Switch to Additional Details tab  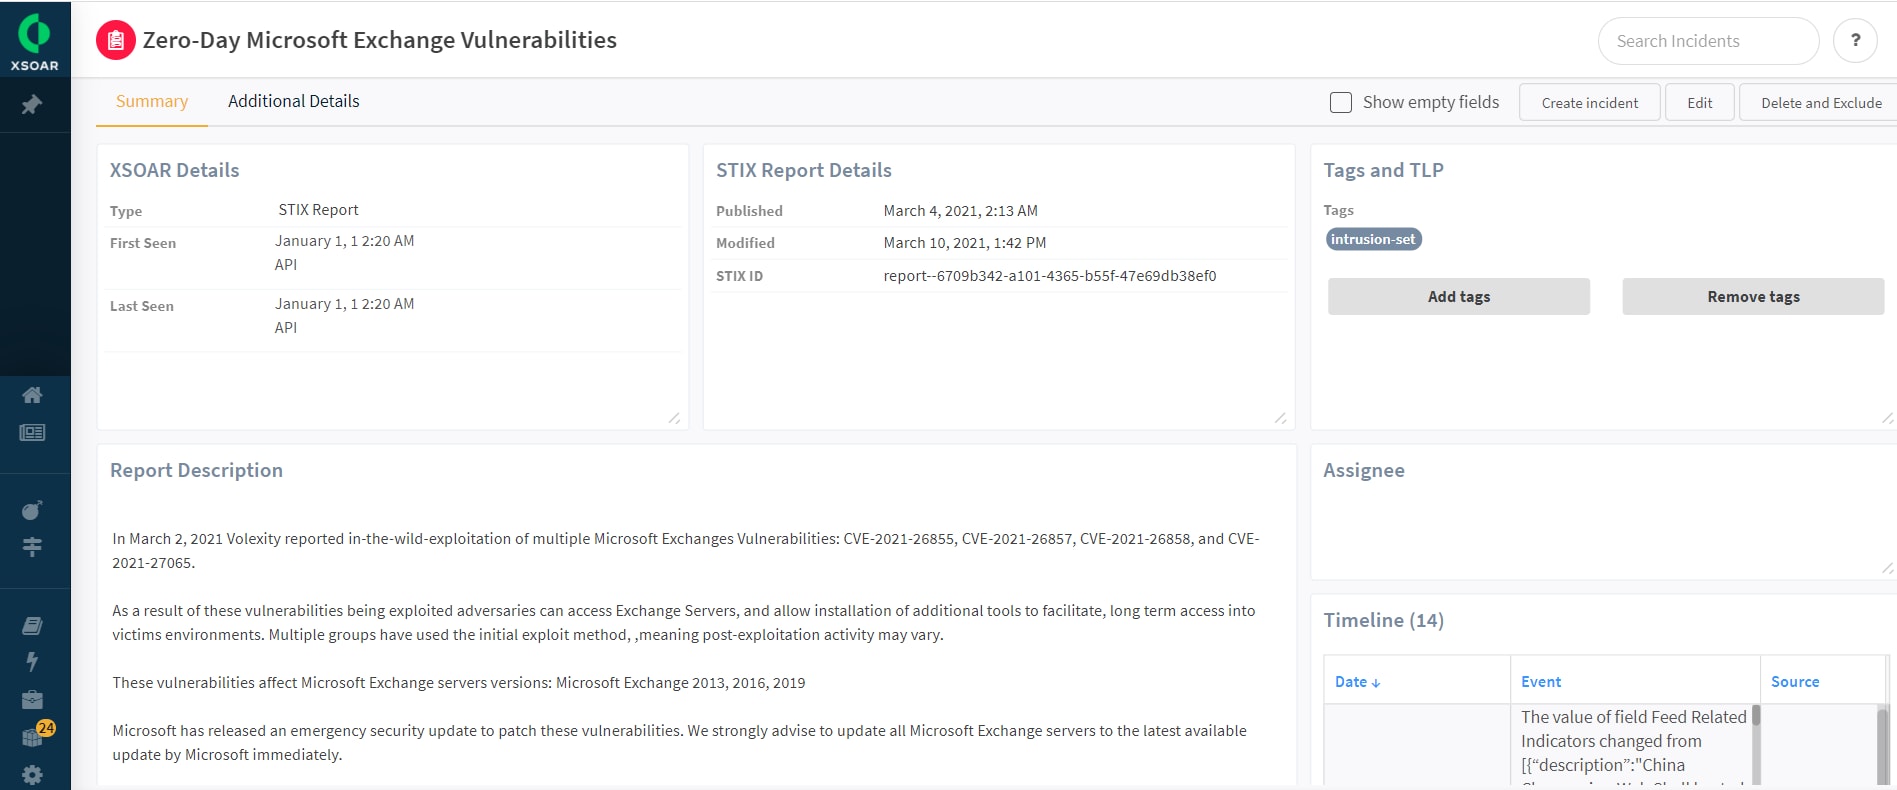[294, 101]
